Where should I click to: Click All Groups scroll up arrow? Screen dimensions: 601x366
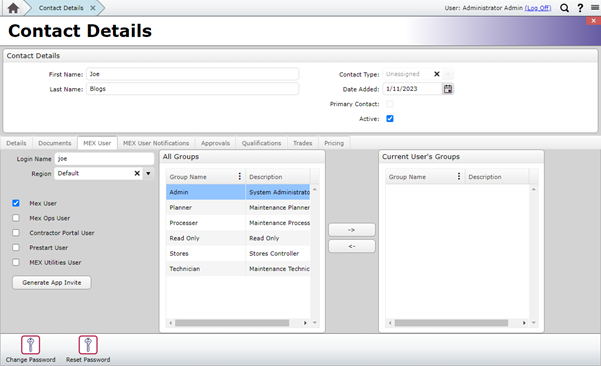coord(315,189)
